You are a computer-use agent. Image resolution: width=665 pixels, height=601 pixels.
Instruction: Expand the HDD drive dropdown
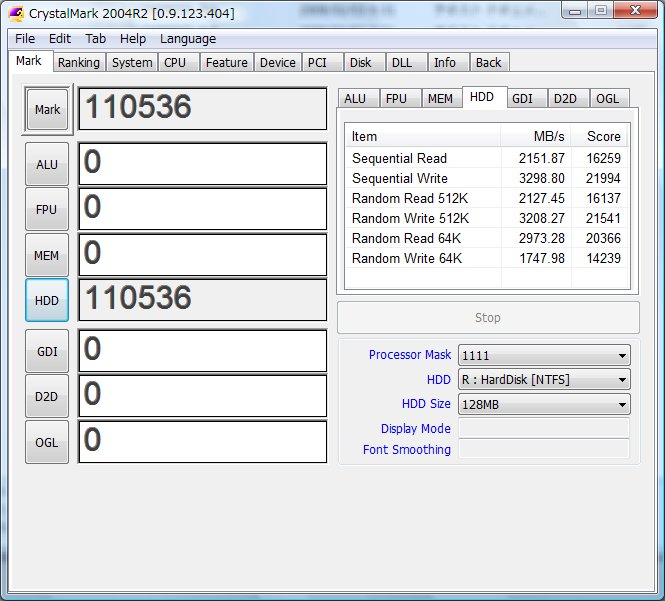[x=544, y=379]
